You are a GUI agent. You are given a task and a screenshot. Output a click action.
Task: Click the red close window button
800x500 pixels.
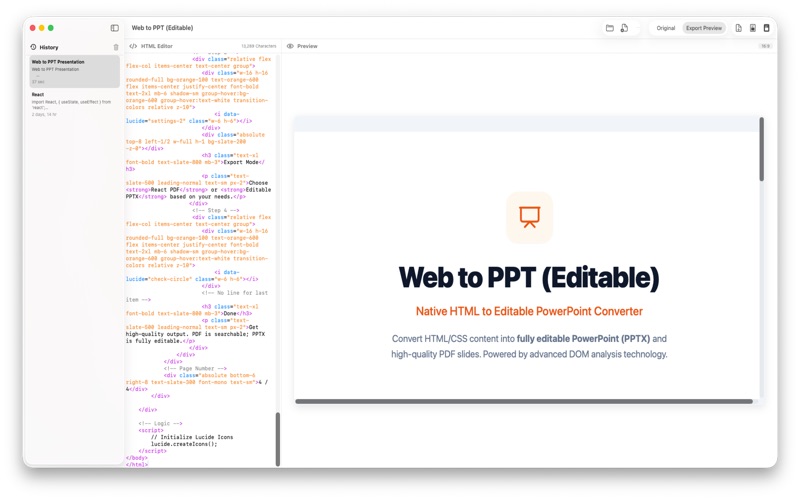point(32,28)
